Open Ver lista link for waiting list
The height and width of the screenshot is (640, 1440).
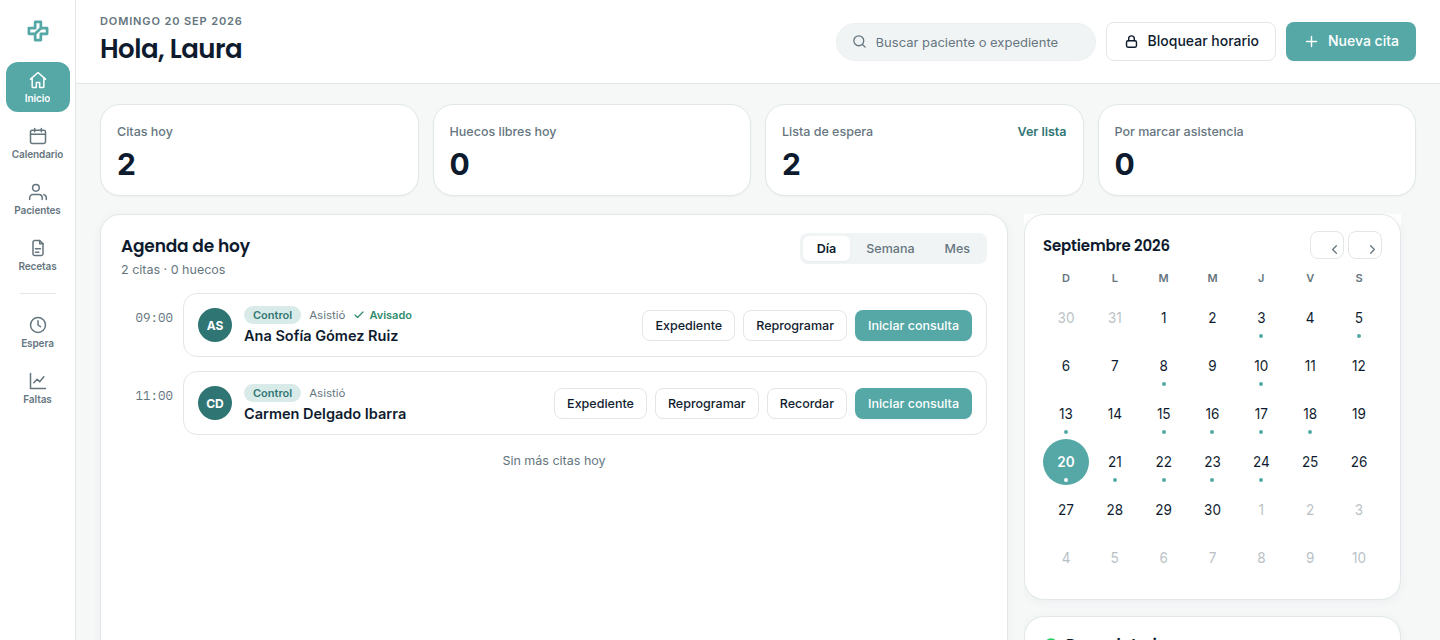[1042, 132]
